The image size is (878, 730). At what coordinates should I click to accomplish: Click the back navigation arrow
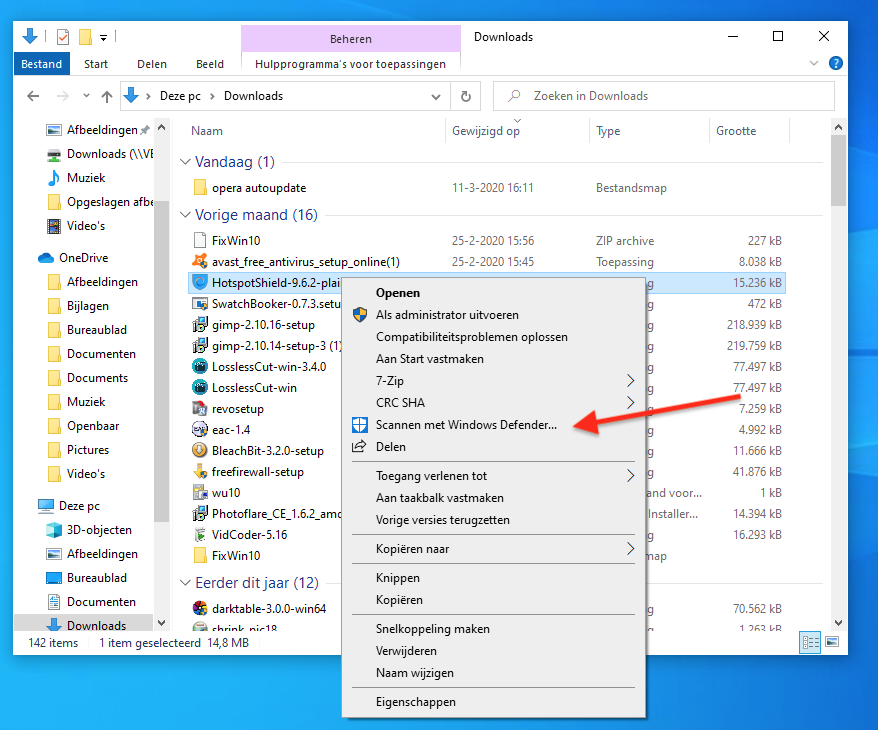pyautogui.click(x=33, y=97)
